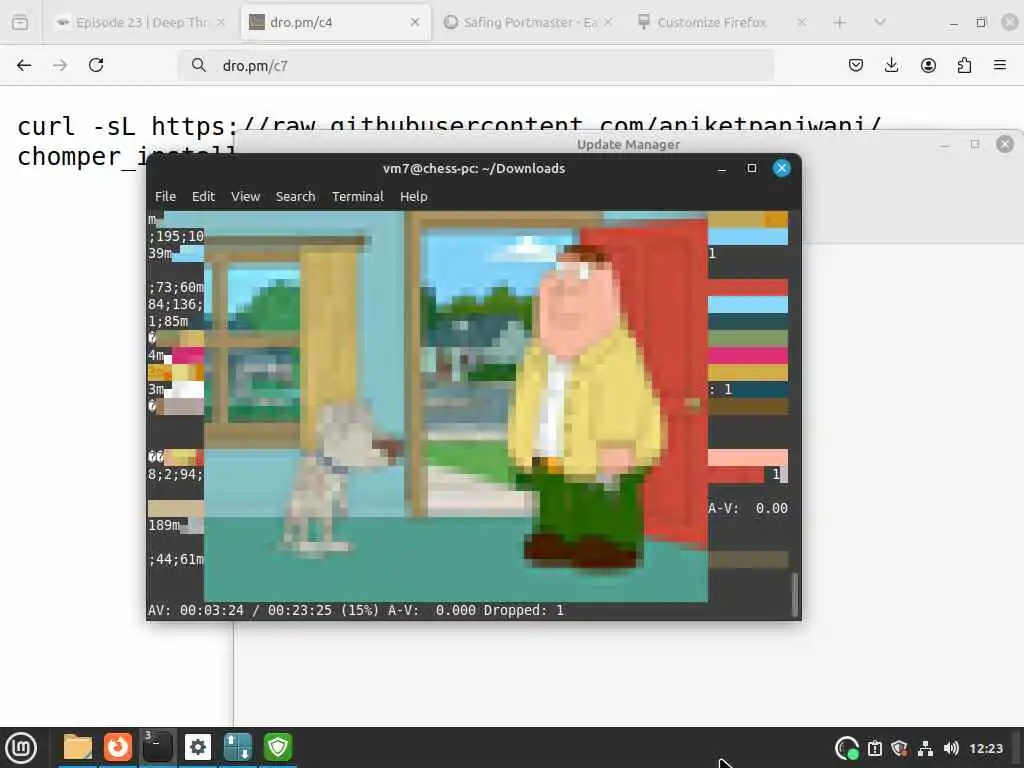Screen dimensions: 1024x768
Task: Close the Safing Portmaster tab
Action: tap(608, 23)
